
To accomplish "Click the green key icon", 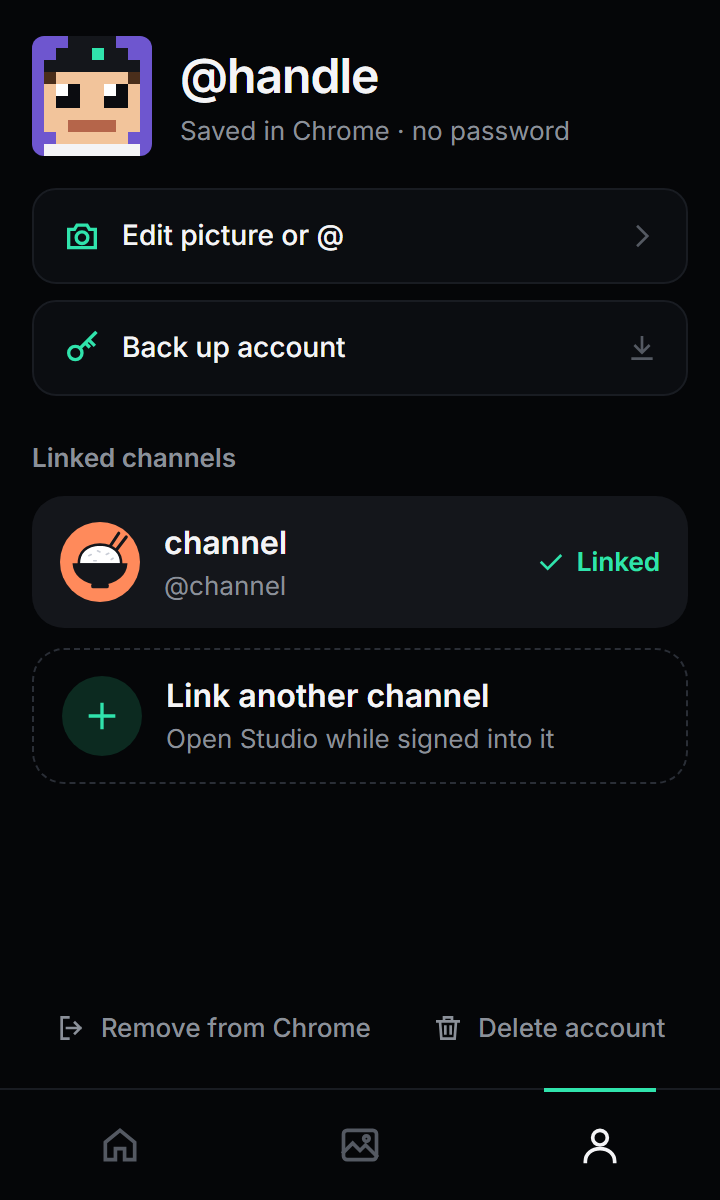I will pos(82,348).
